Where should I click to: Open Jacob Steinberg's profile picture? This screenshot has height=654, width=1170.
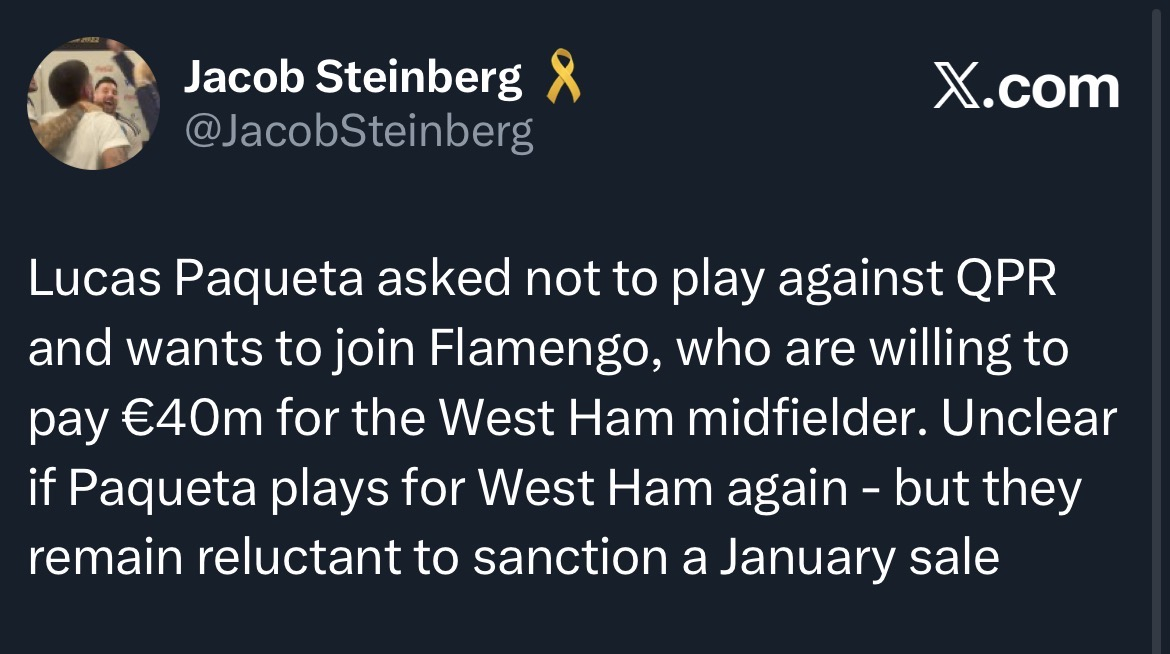tap(92, 103)
